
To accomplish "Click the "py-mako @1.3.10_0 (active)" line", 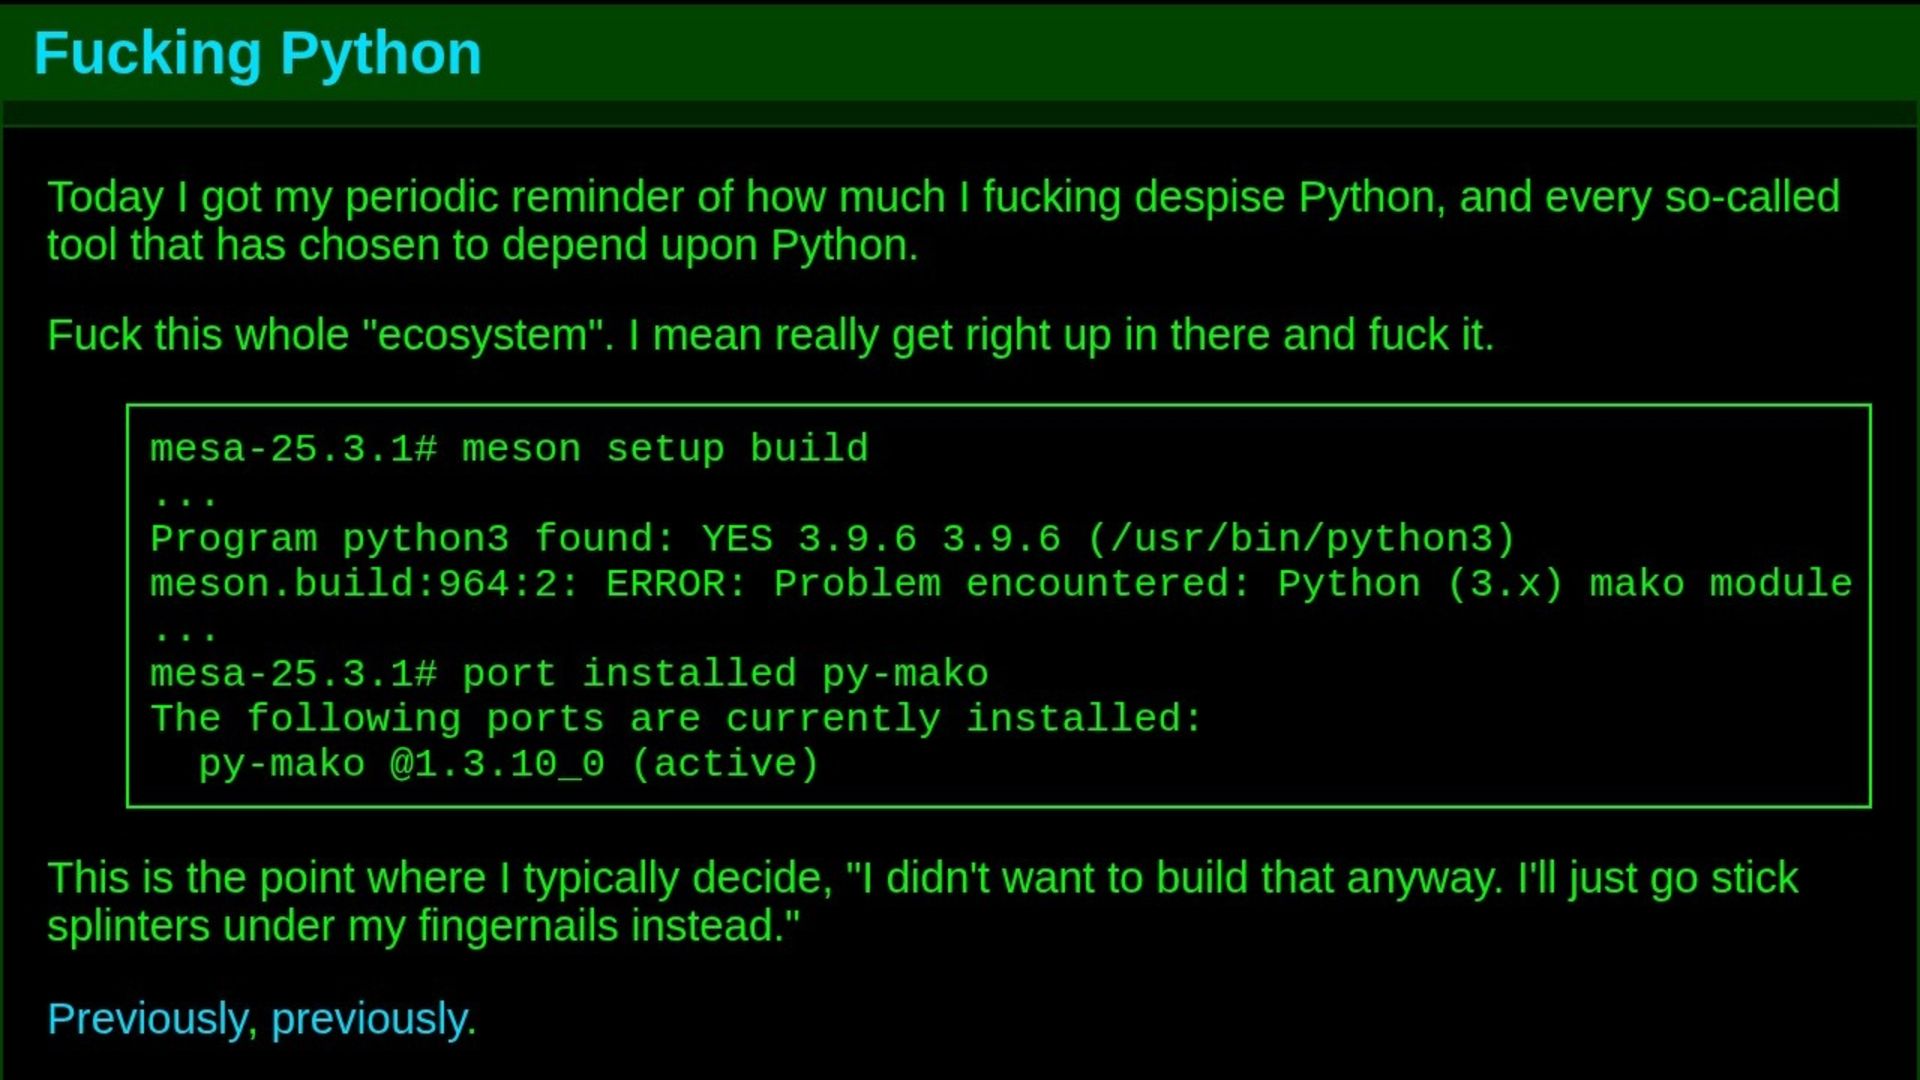I will coord(508,764).
